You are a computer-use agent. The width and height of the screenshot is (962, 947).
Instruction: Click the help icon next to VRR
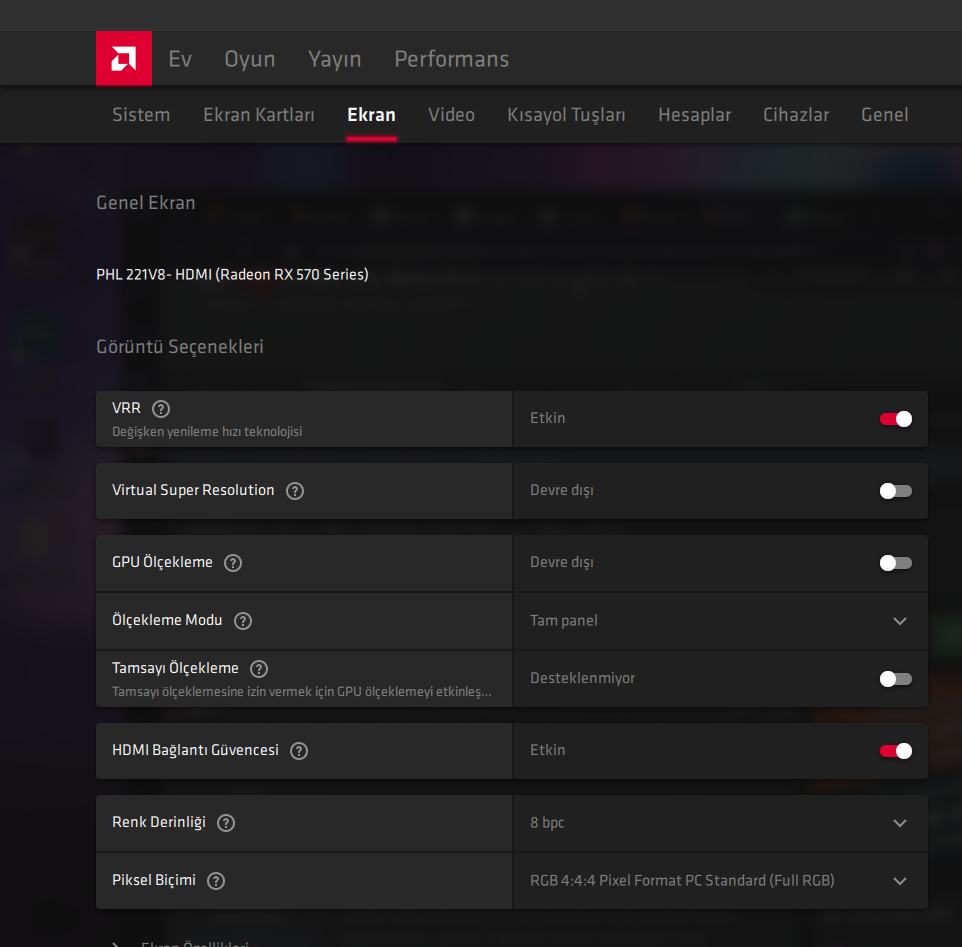pyautogui.click(x=161, y=408)
